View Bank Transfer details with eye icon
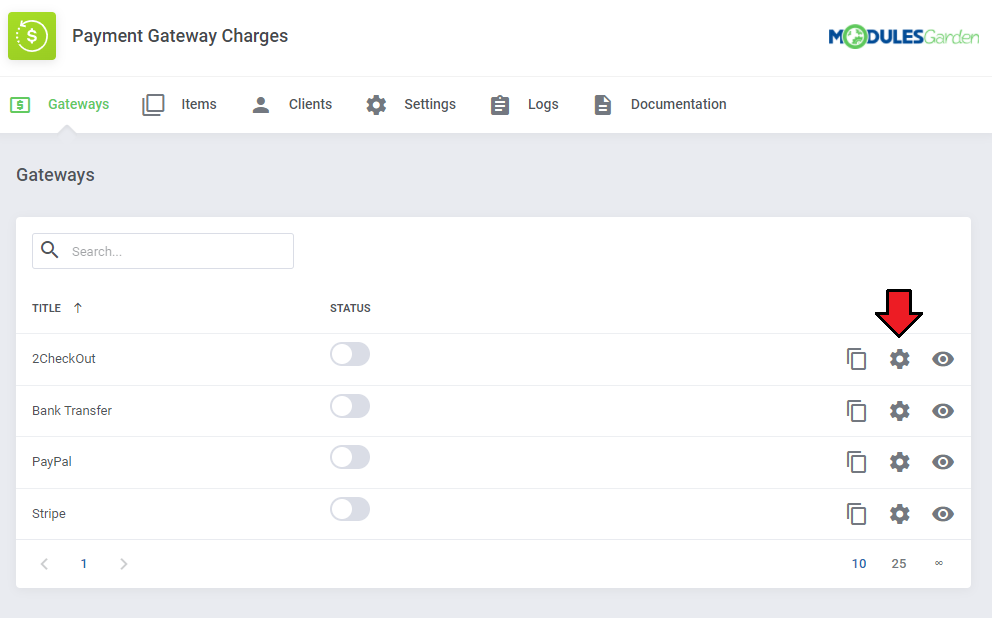Viewport: 992px width, 618px height. [943, 411]
